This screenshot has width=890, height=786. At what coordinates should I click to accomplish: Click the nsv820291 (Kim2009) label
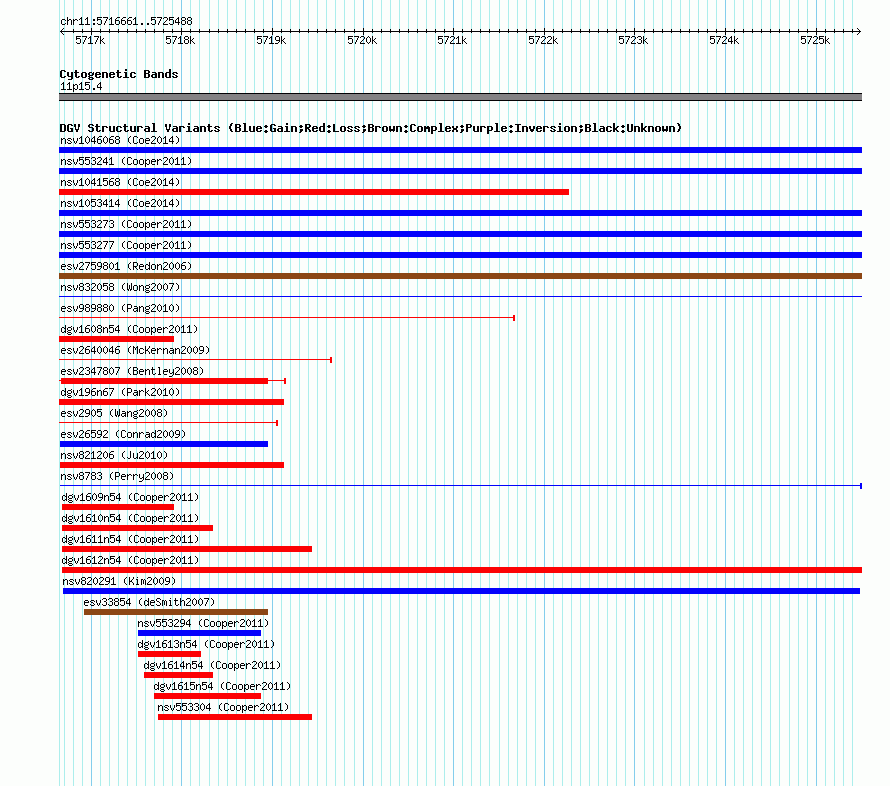coord(119,581)
